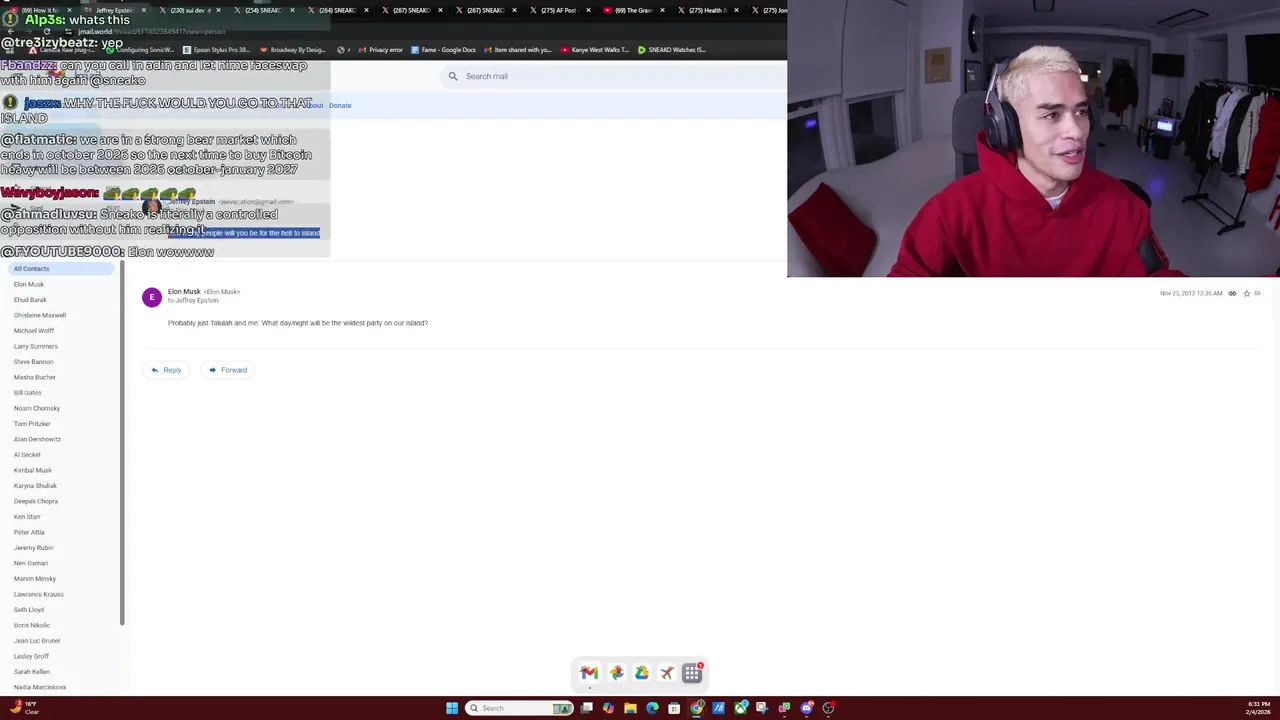This screenshot has height=720, width=1280.
Task: Open Task View on the taskbar
Action: coord(587,708)
